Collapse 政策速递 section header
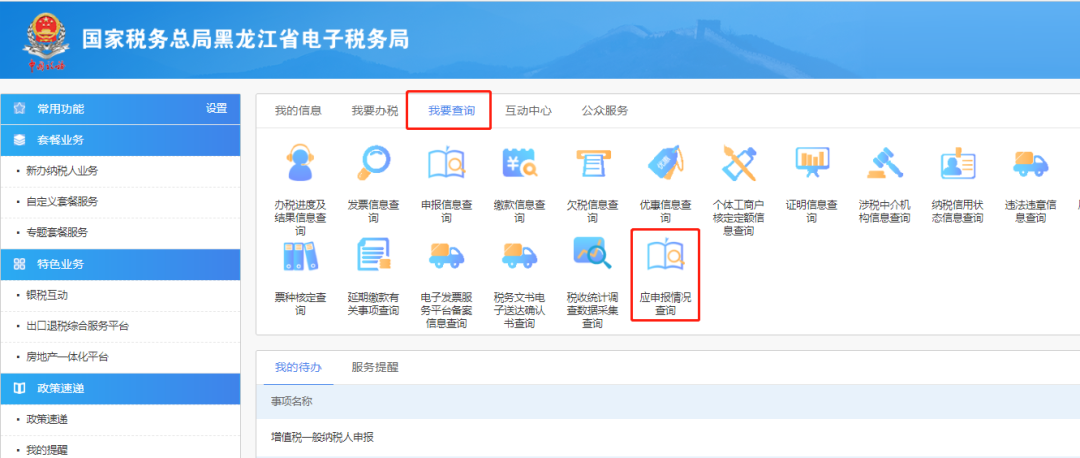The width and height of the screenshot is (1080, 458). point(121,388)
